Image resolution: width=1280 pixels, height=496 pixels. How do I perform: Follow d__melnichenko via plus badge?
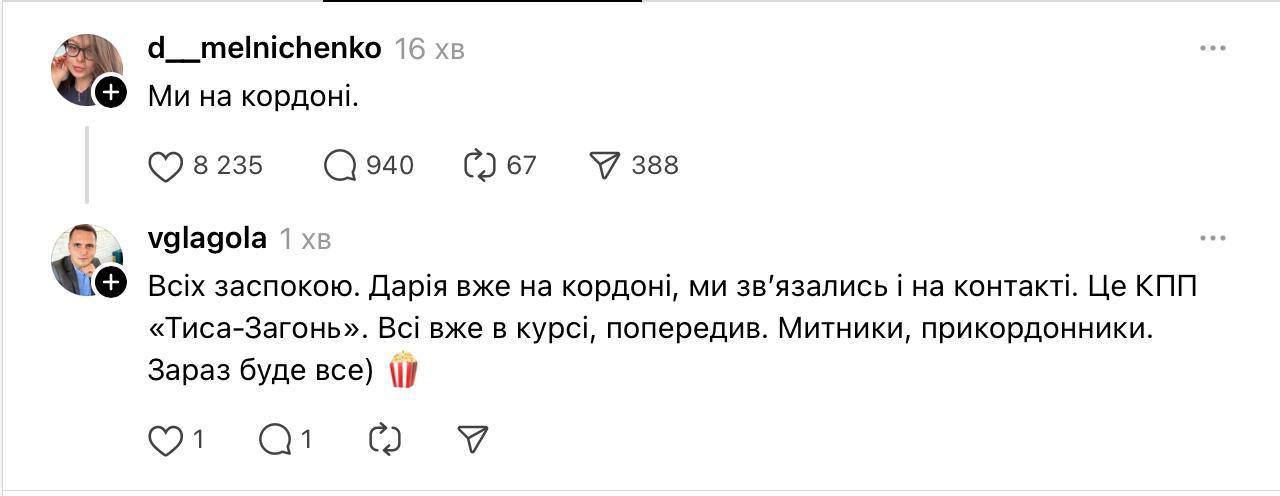pyautogui.click(x=110, y=93)
